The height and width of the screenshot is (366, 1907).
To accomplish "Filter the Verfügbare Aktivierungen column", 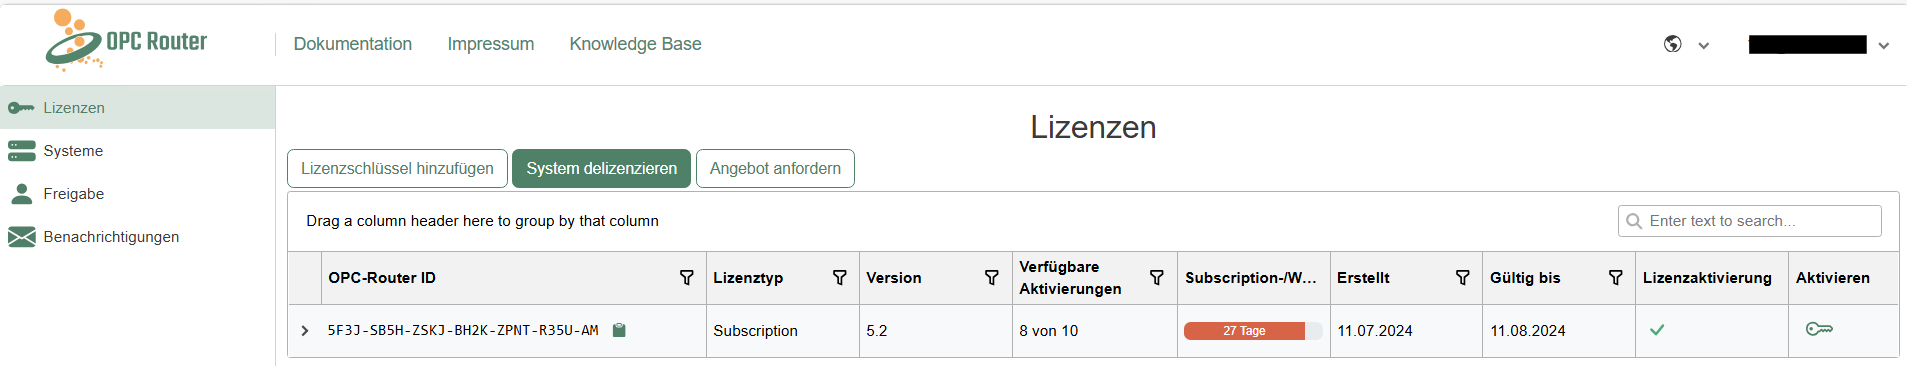I will click(x=1157, y=277).
